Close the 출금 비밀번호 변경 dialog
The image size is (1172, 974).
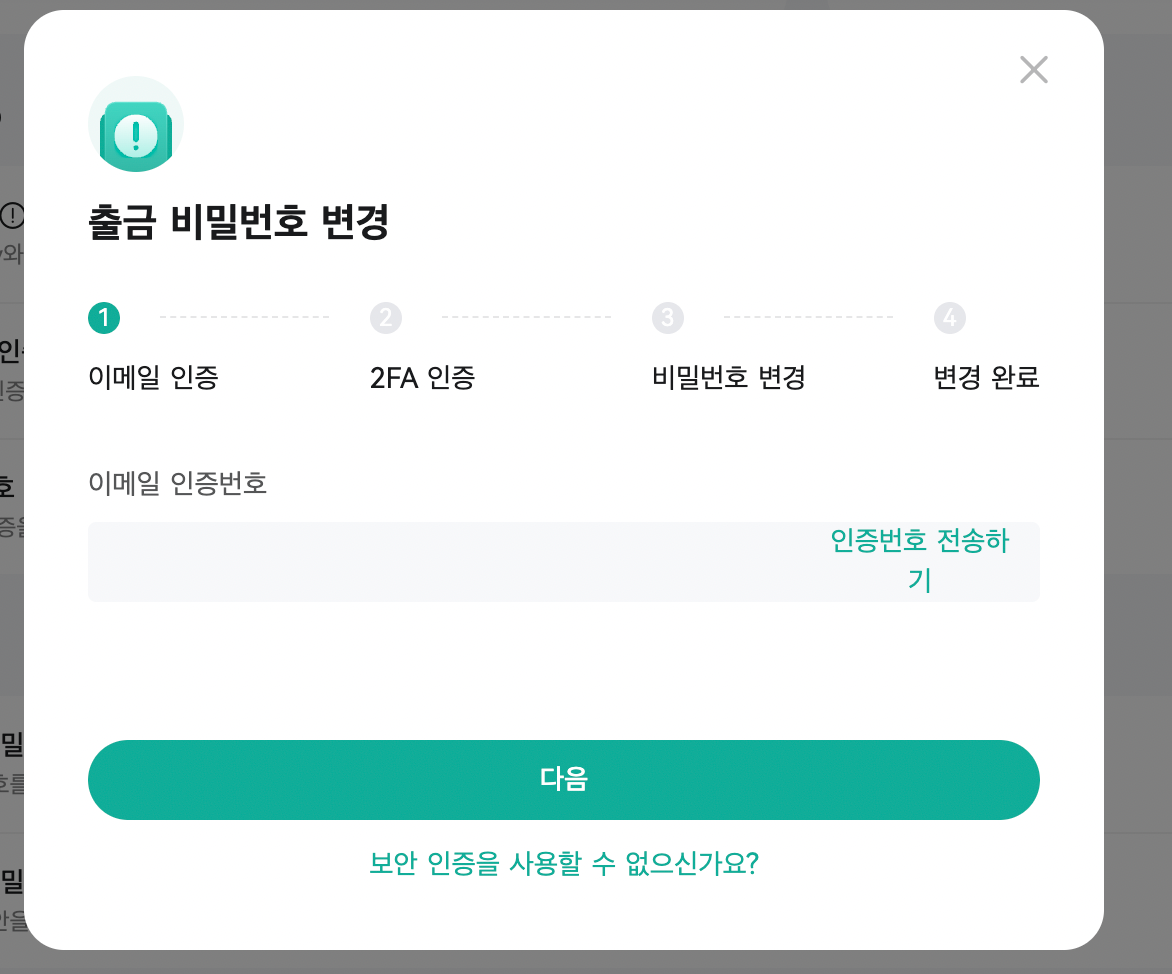1033,70
